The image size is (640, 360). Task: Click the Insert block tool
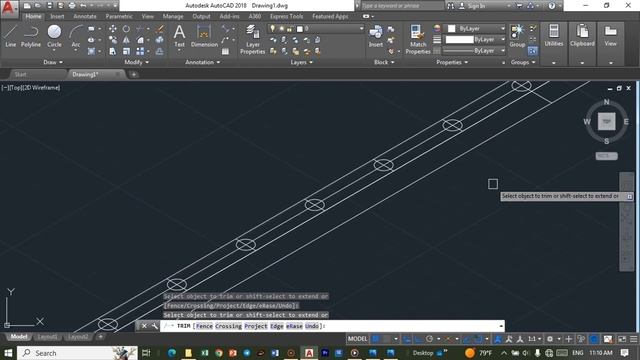coord(376,36)
